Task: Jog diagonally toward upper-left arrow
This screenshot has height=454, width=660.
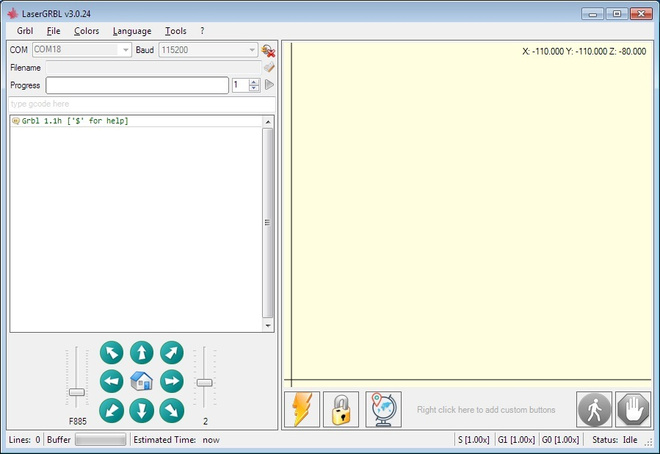Action: pyautogui.click(x=112, y=352)
